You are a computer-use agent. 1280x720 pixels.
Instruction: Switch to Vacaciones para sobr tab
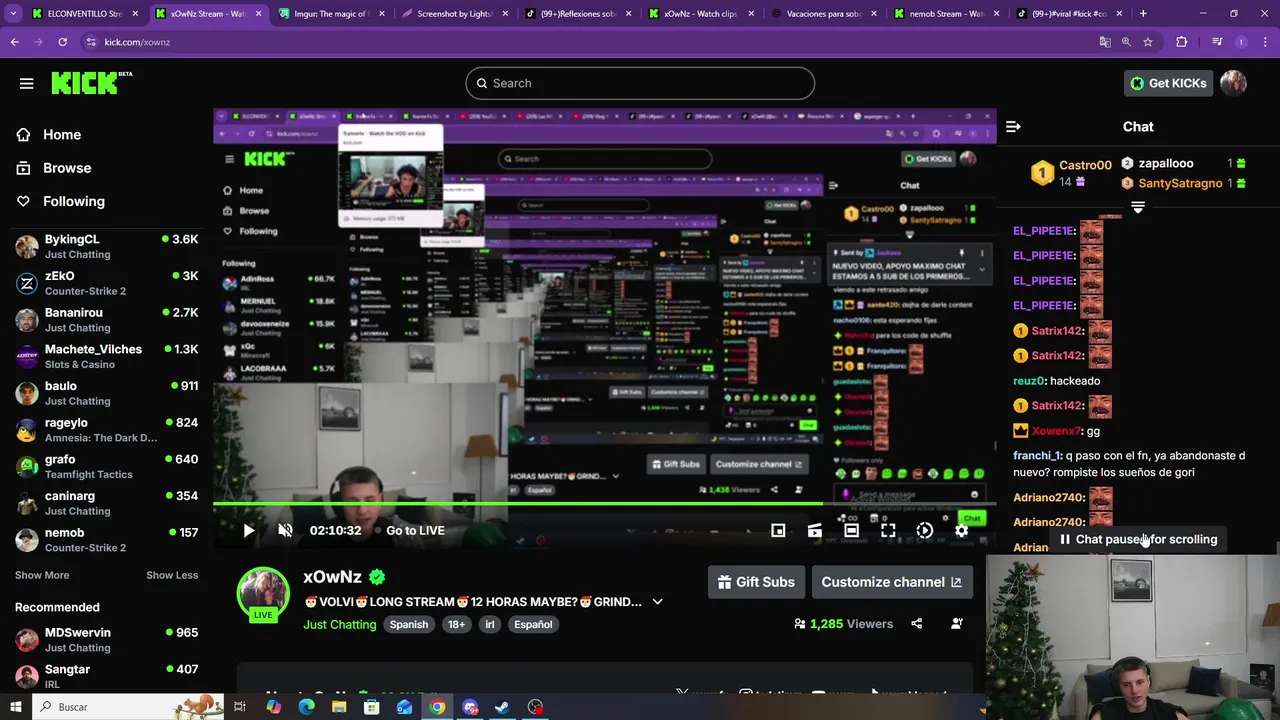[x=825, y=14]
